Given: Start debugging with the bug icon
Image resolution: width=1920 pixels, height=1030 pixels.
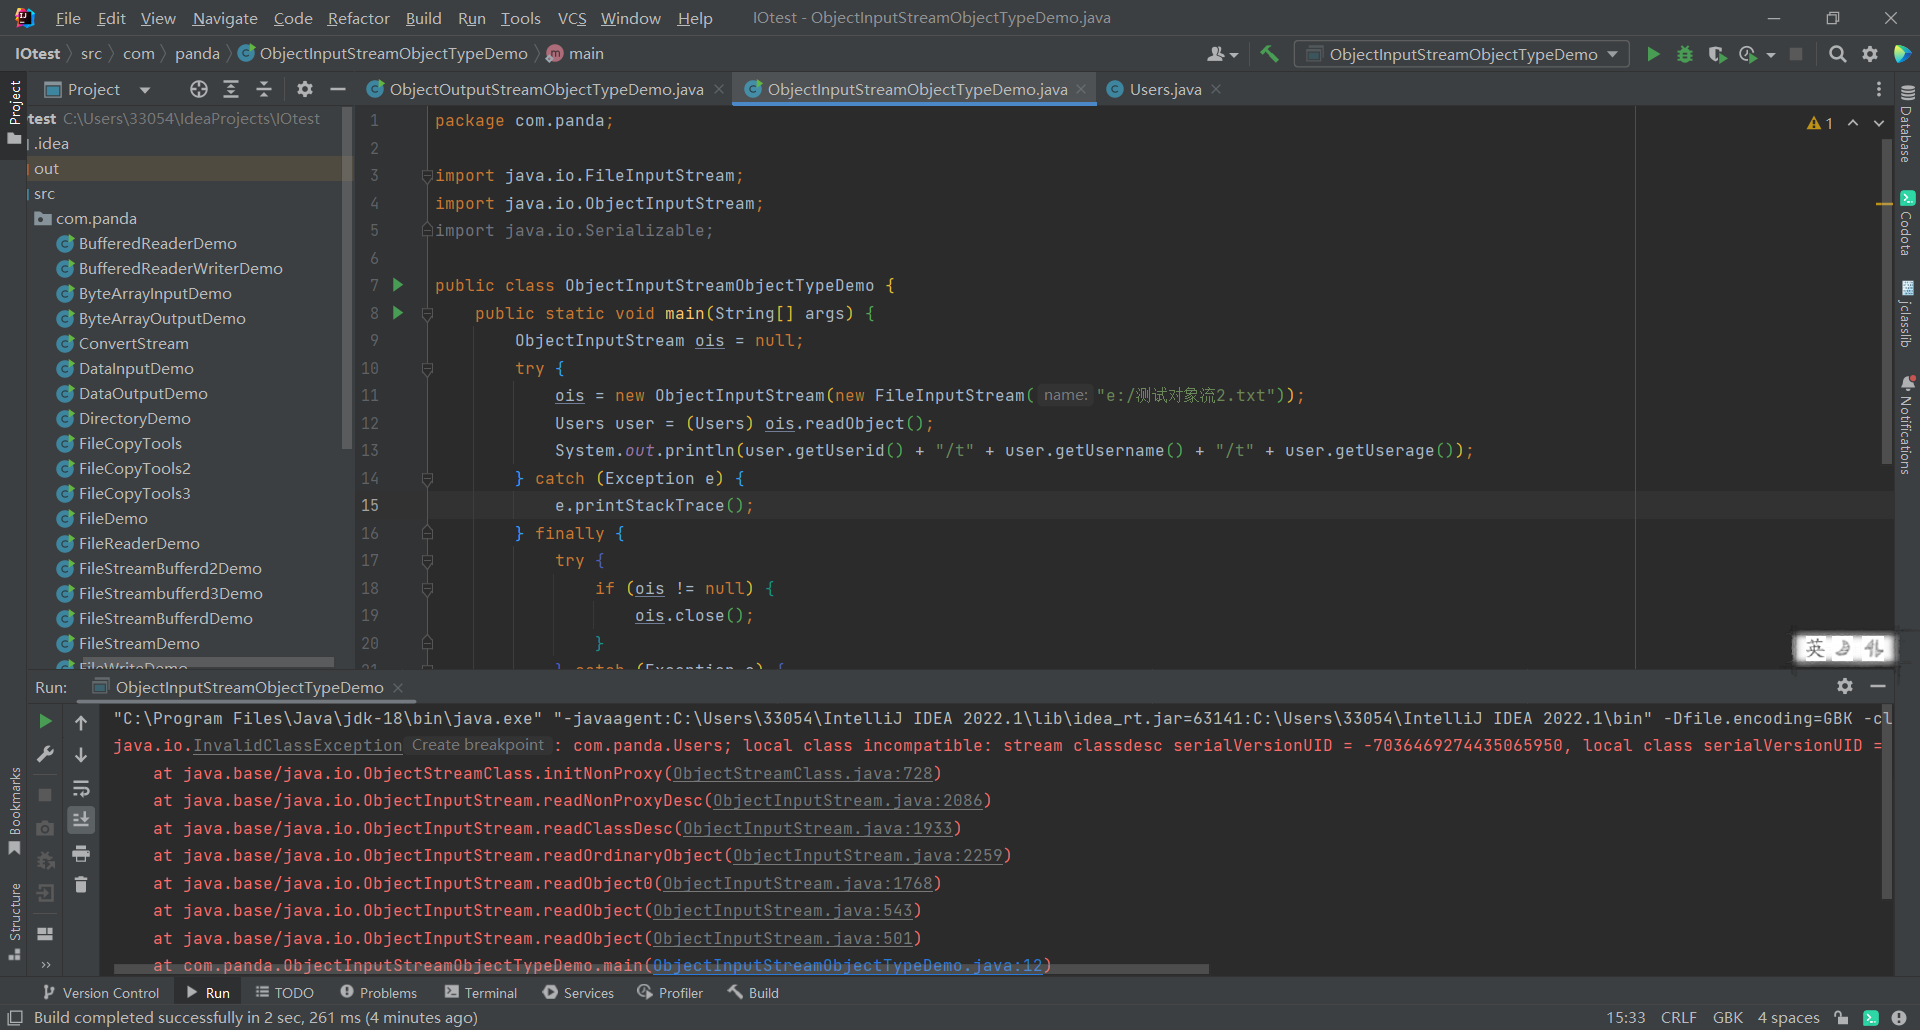Looking at the screenshot, I should (x=1685, y=54).
